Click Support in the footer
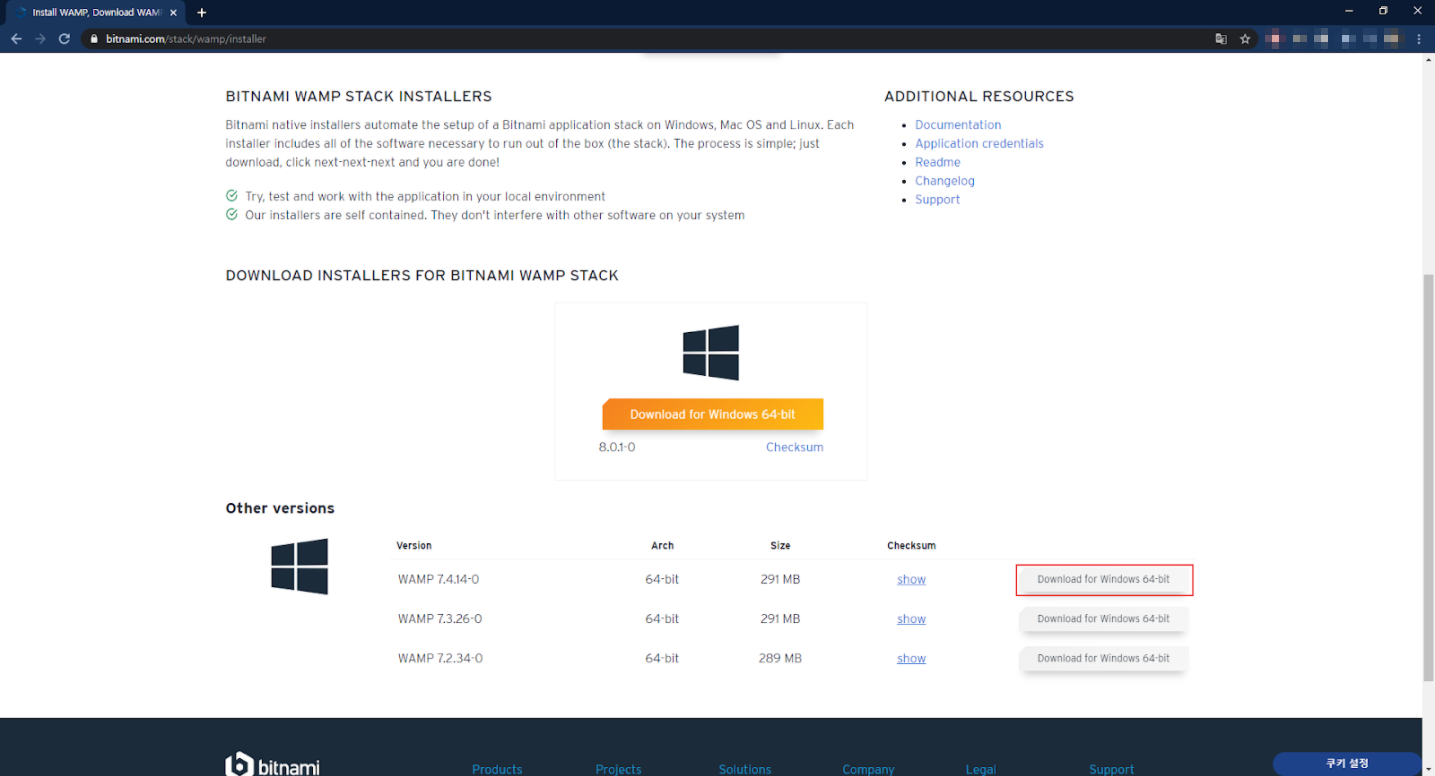This screenshot has width=1435, height=776. pyautogui.click(x=1111, y=769)
